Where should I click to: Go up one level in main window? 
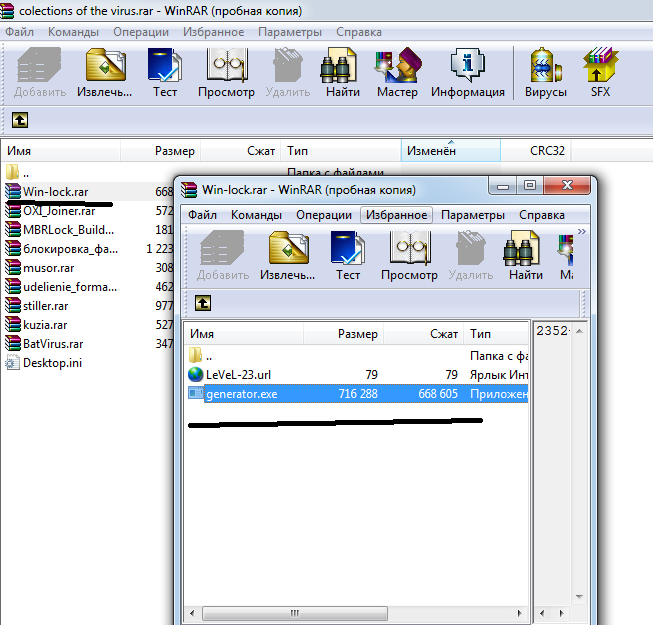(x=20, y=120)
